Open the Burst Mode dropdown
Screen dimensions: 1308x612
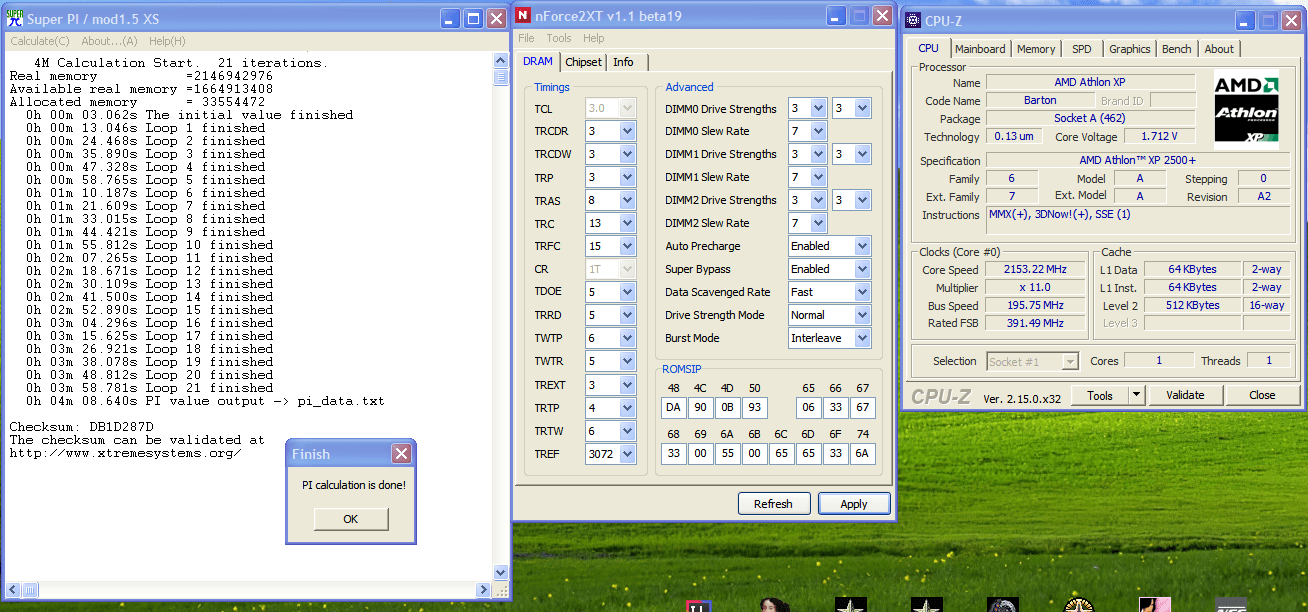pyautogui.click(x=862, y=338)
